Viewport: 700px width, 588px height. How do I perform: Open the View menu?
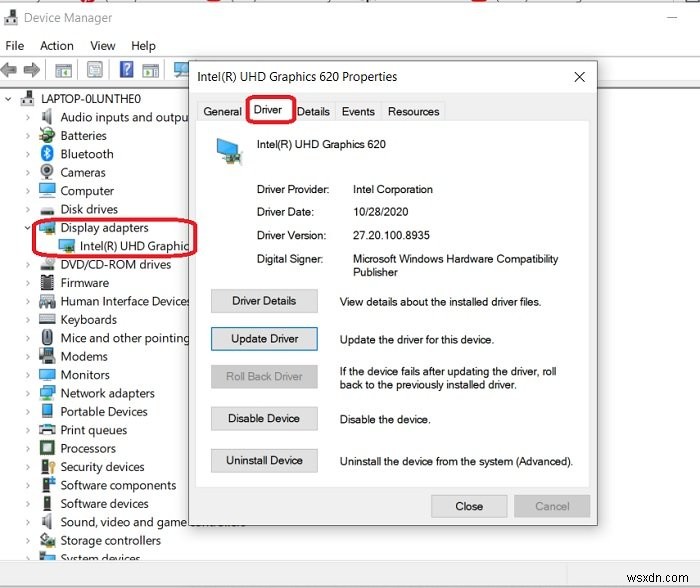pyautogui.click(x=103, y=46)
